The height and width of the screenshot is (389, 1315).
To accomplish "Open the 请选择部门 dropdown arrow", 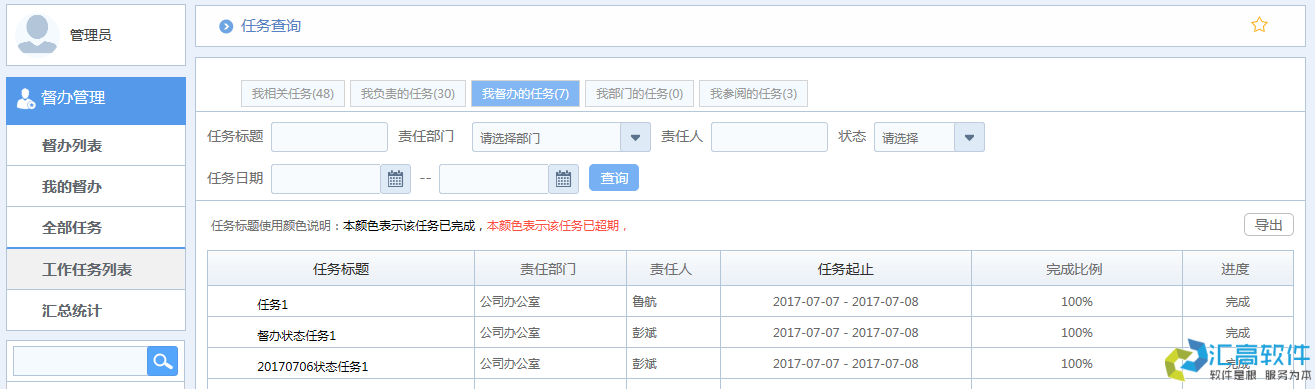I will click(x=636, y=137).
